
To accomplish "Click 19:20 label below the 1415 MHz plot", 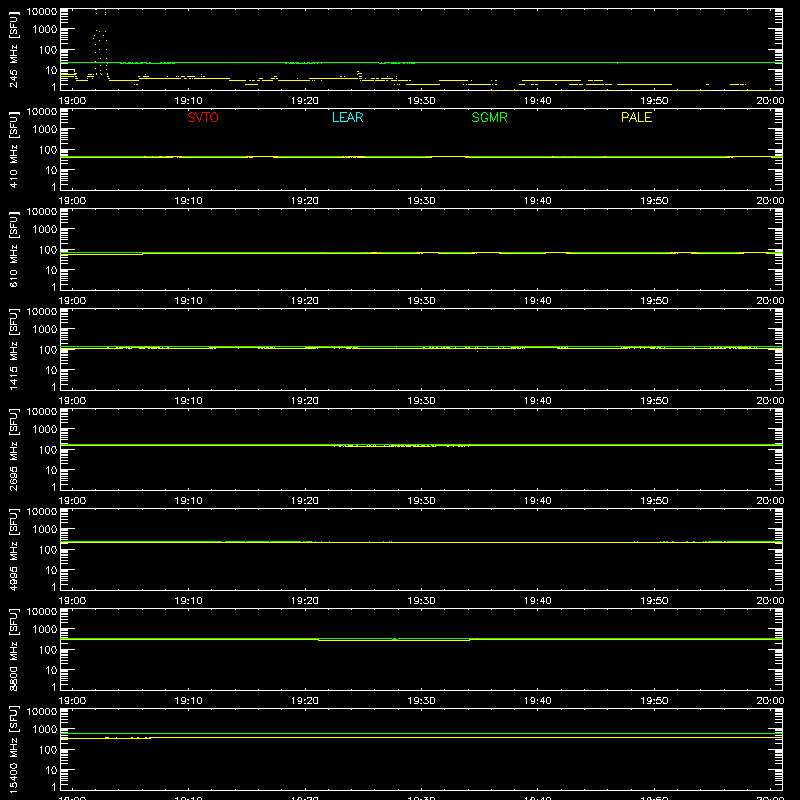I will coord(305,401).
